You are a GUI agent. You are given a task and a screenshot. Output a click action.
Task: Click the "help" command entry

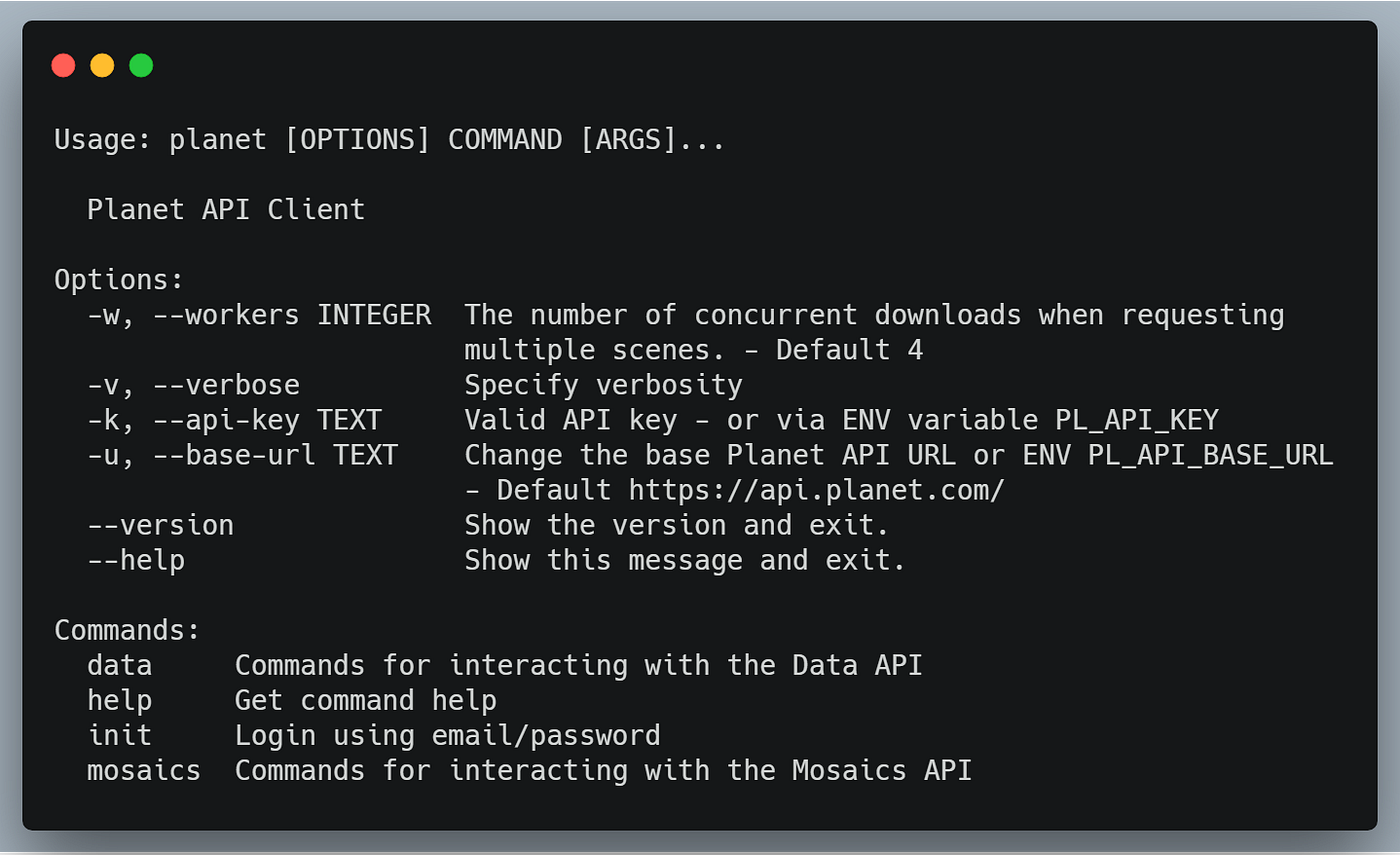(120, 700)
